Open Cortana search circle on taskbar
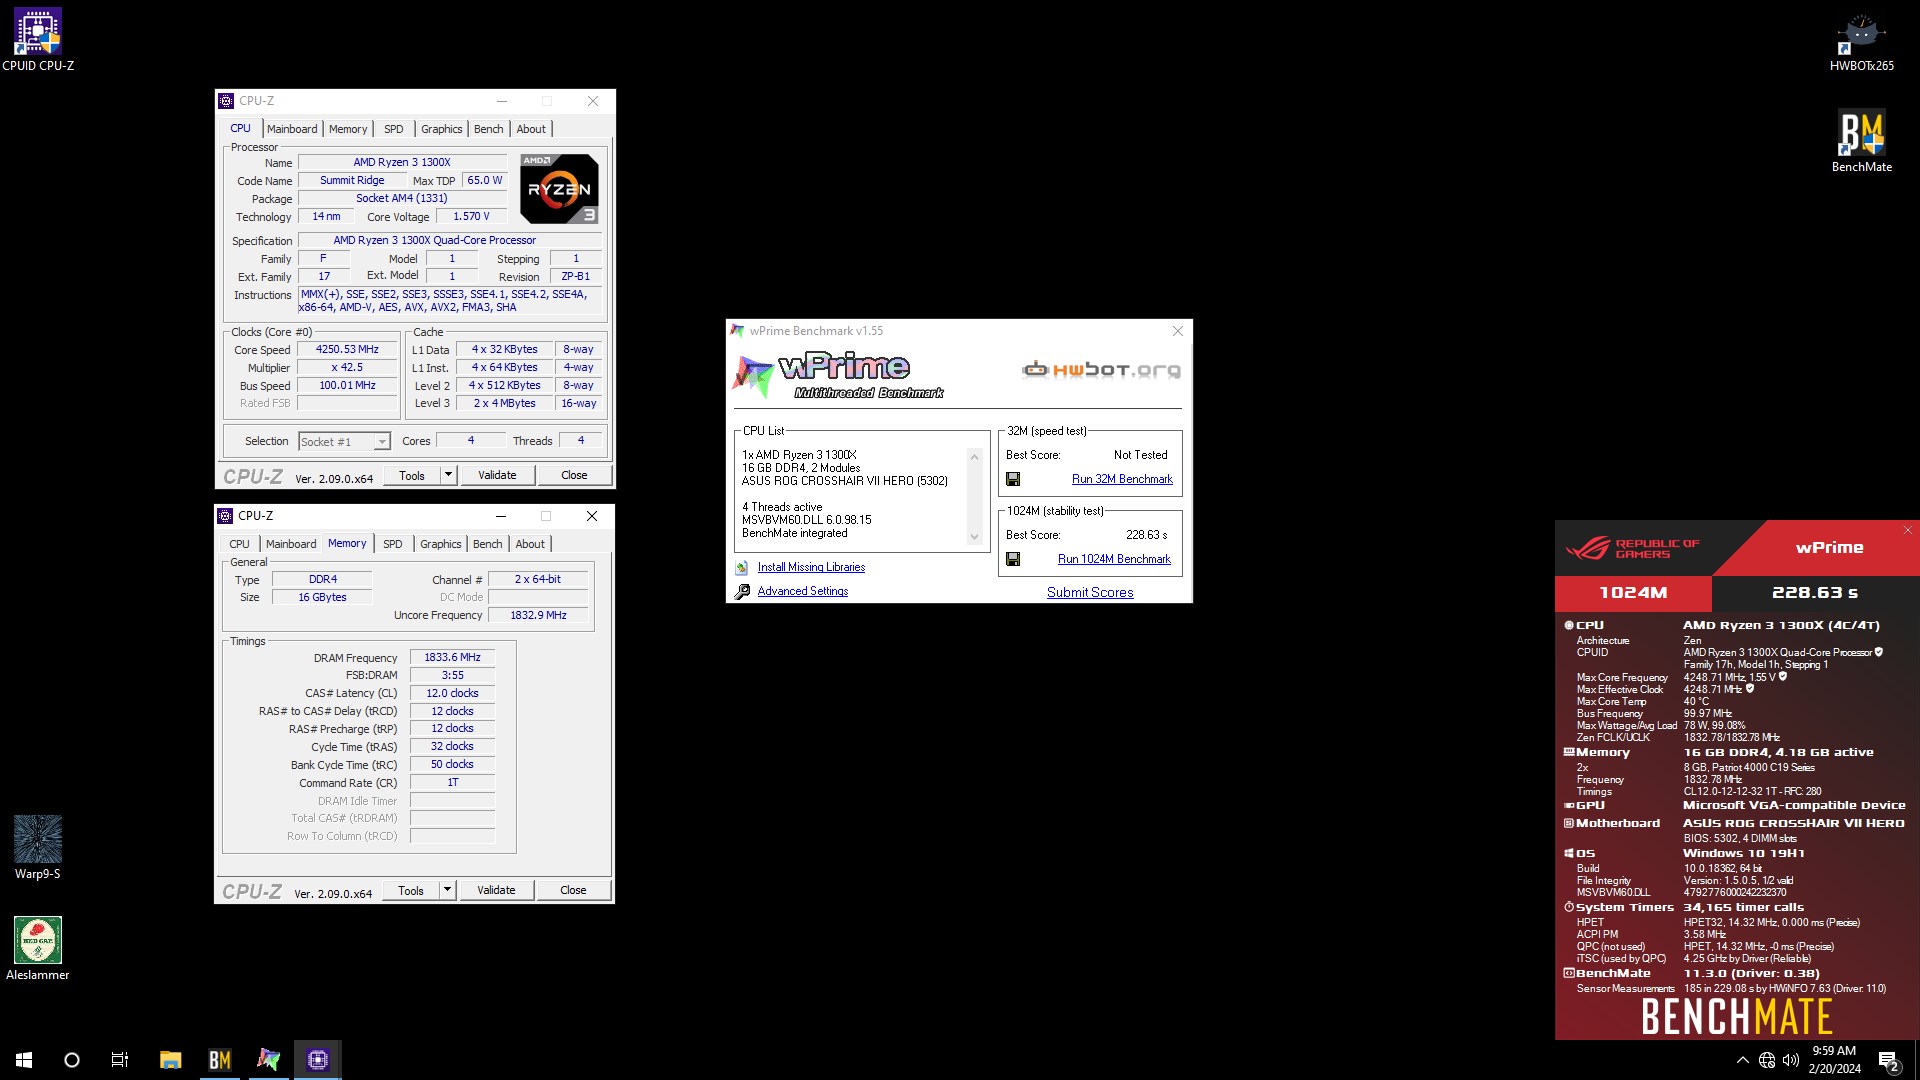The image size is (1920, 1080). pos(72,1060)
